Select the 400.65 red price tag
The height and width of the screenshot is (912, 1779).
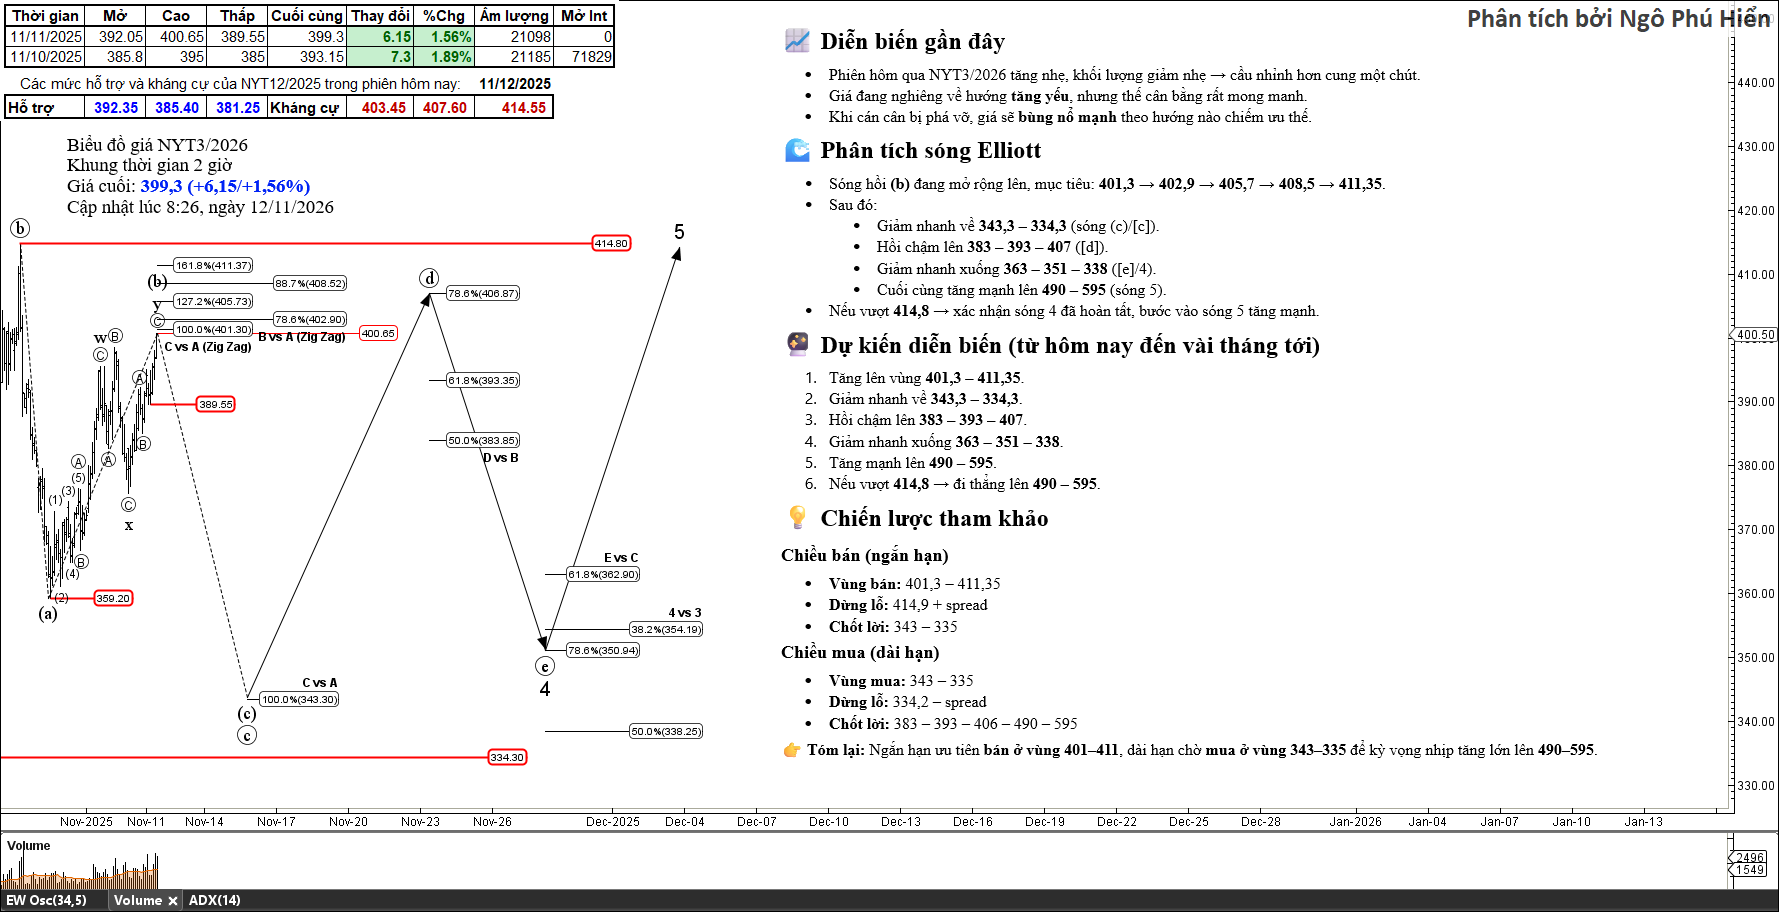click(378, 333)
